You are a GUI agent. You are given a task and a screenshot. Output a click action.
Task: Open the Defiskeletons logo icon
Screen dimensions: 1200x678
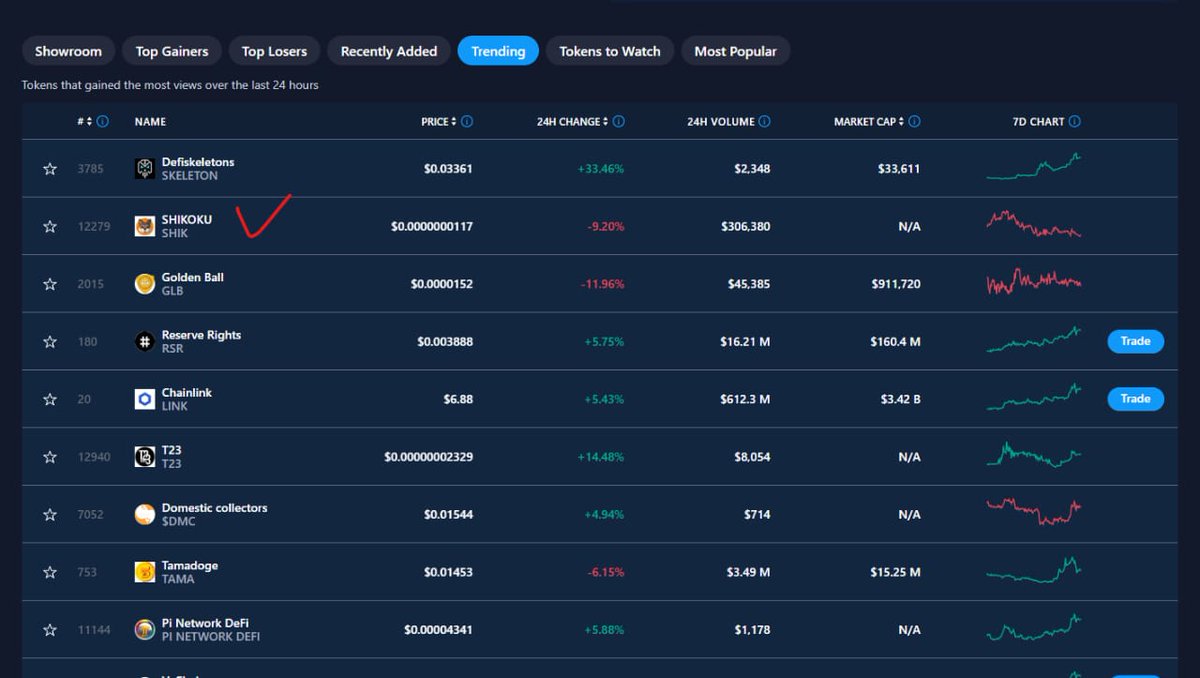(x=145, y=169)
